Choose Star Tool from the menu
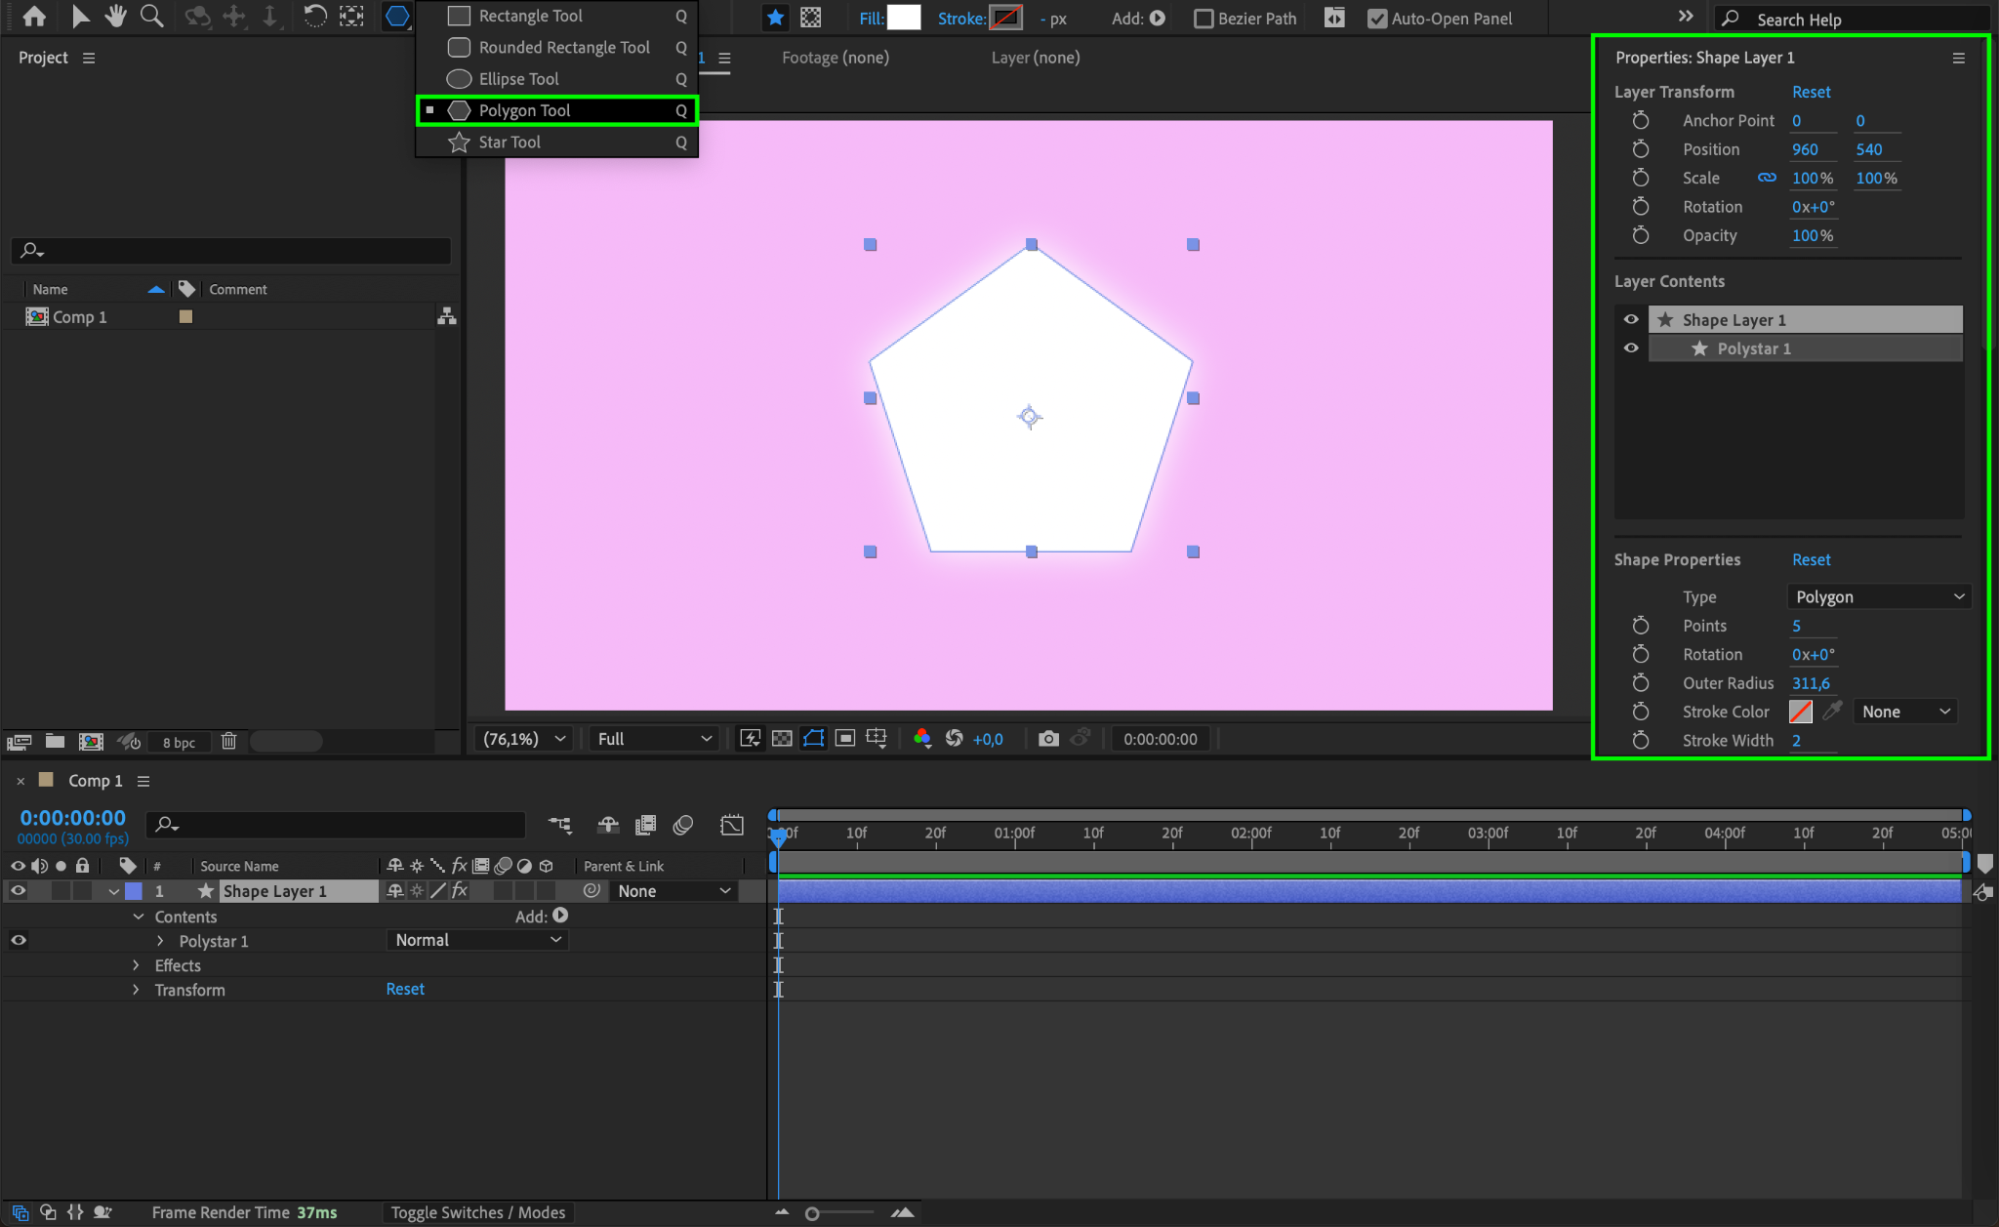This screenshot has height=1227, width=1999. click(x=510, y=142)
